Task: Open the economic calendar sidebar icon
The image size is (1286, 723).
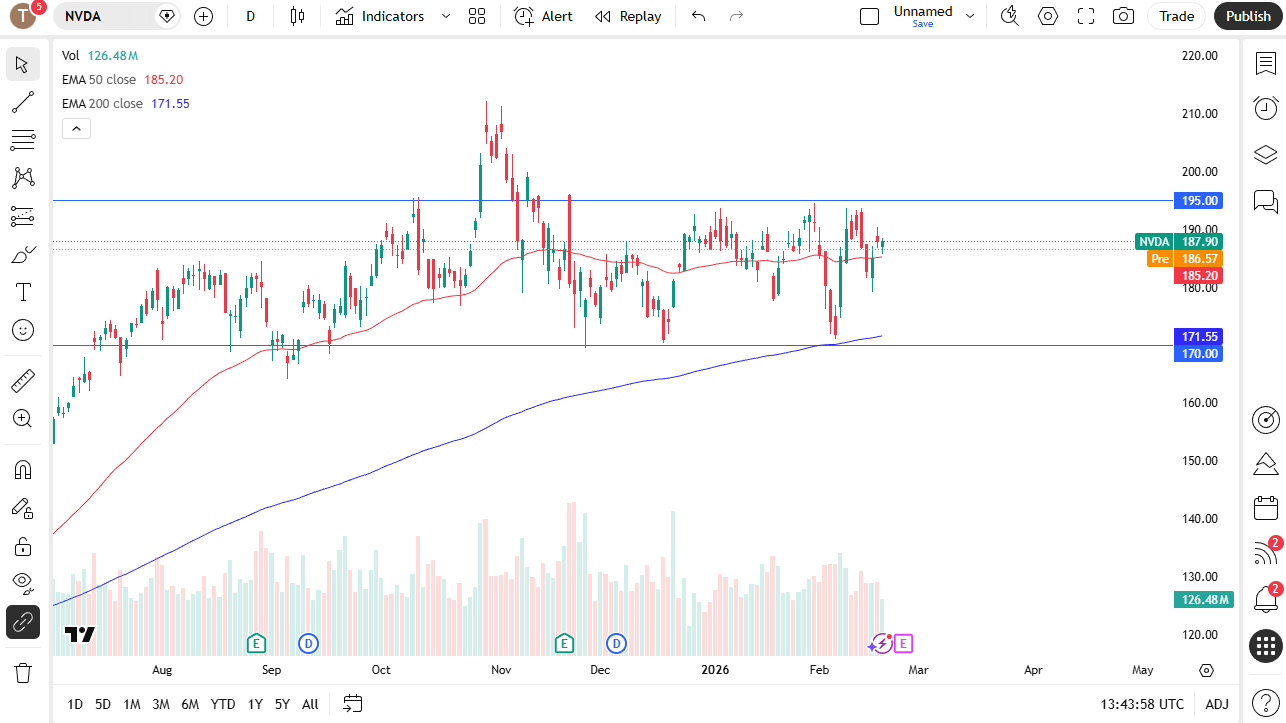Action: [1266, 508]
